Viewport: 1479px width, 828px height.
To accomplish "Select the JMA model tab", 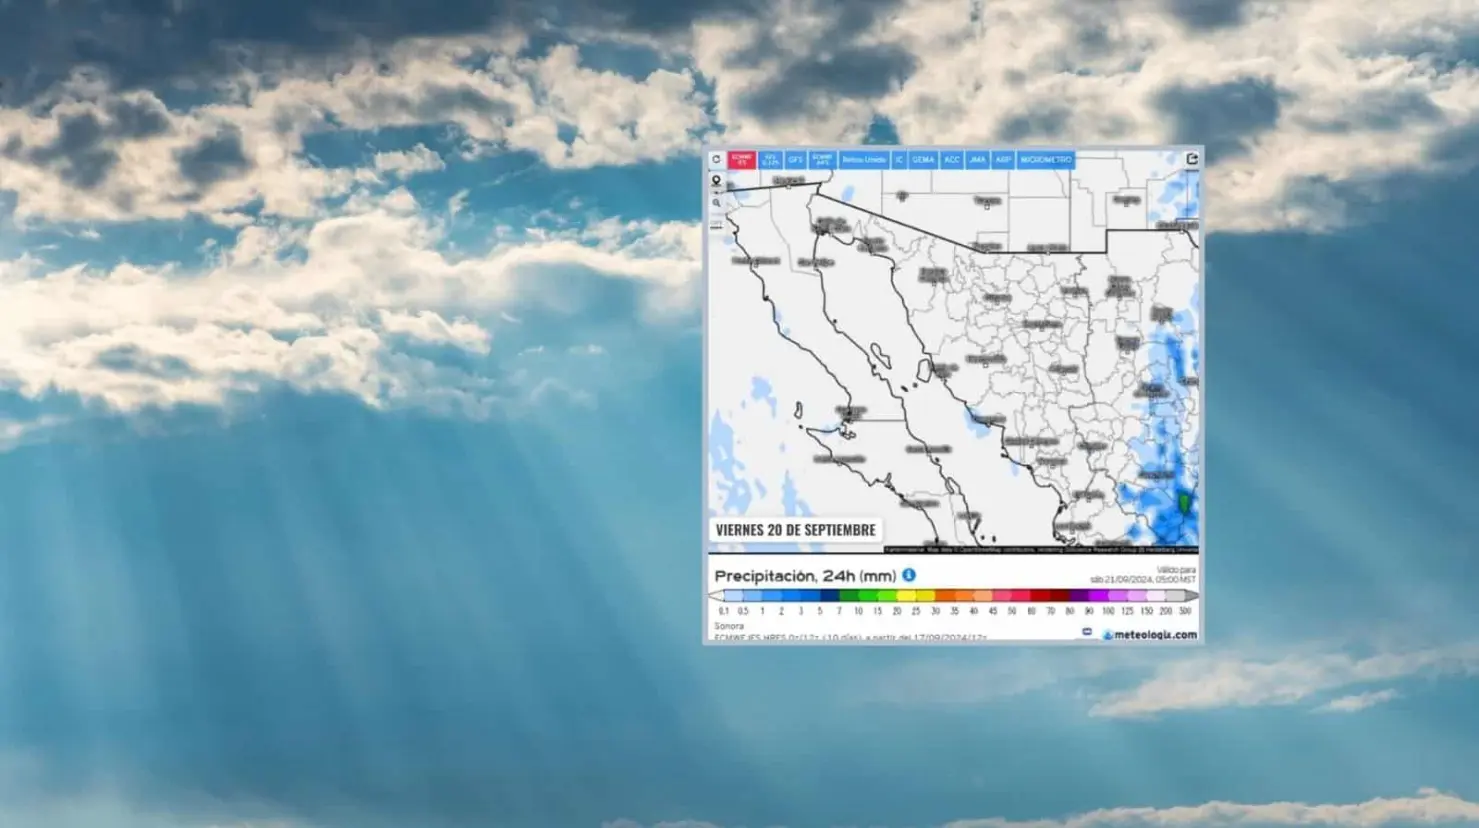I will pyautogui.click(x=977, y=160).
